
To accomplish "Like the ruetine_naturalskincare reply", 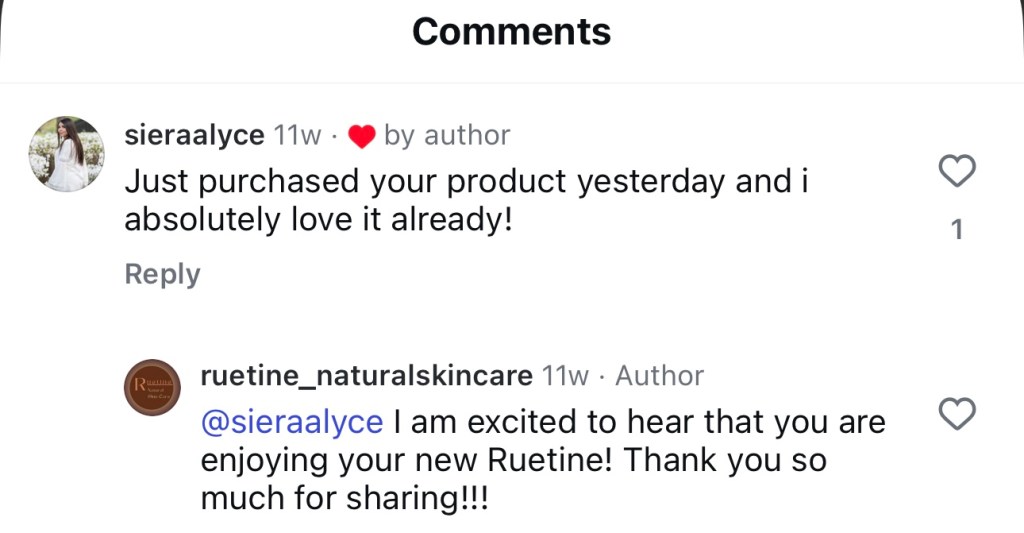I will (x=958, y=413).
